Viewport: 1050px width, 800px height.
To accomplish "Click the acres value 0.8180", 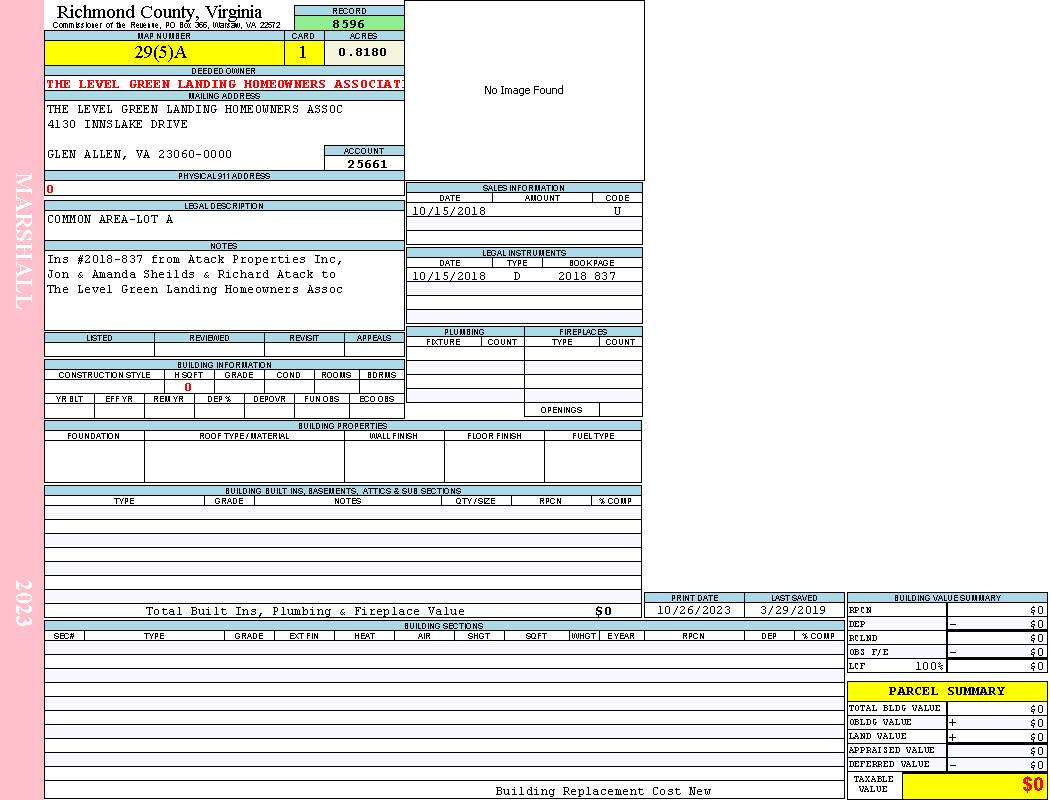I will (x=363, y=52).
